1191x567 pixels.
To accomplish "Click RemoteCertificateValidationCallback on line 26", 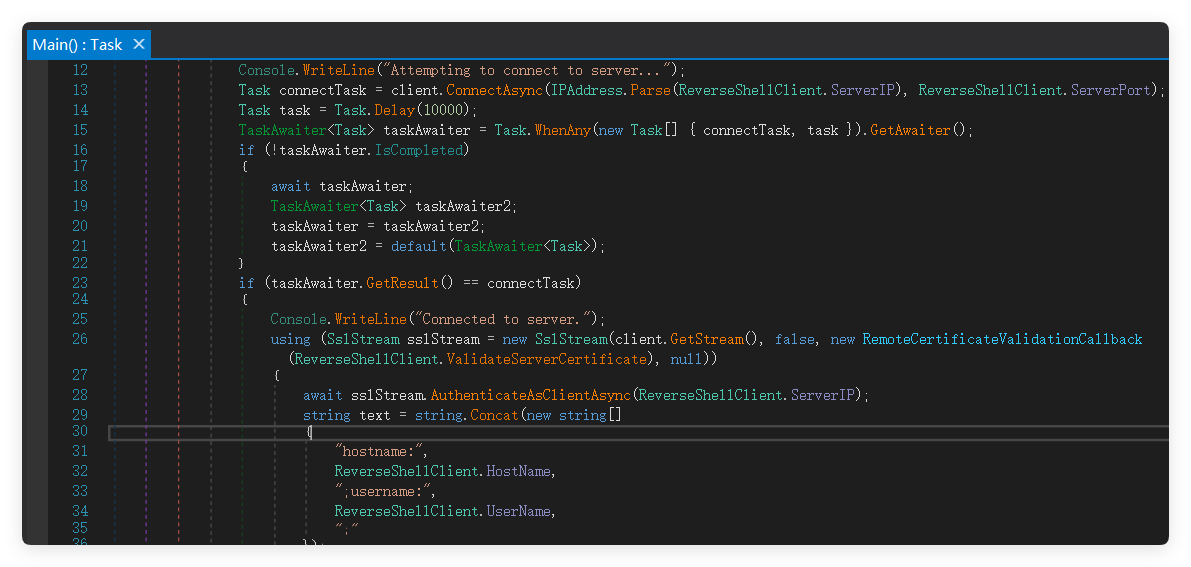I will 1002,339.
